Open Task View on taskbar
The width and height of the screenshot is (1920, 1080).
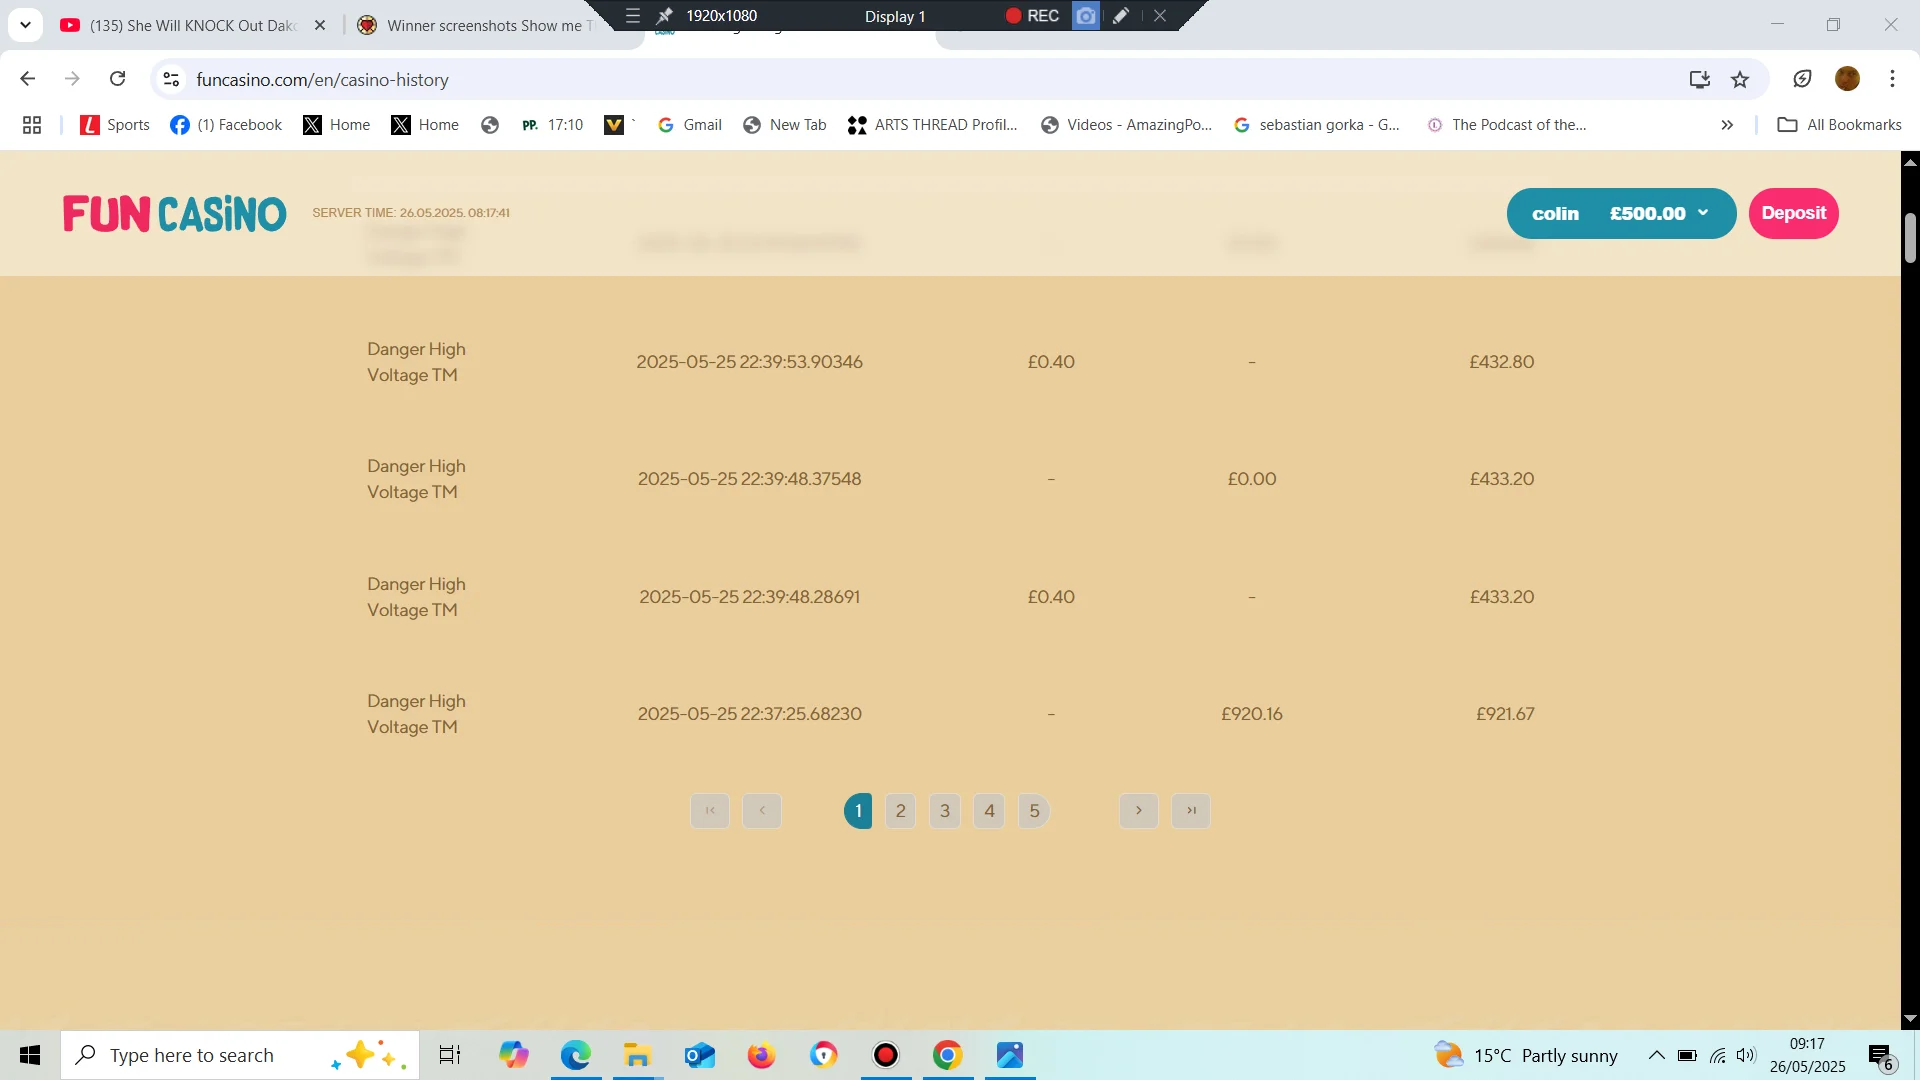coord(450,1055)
